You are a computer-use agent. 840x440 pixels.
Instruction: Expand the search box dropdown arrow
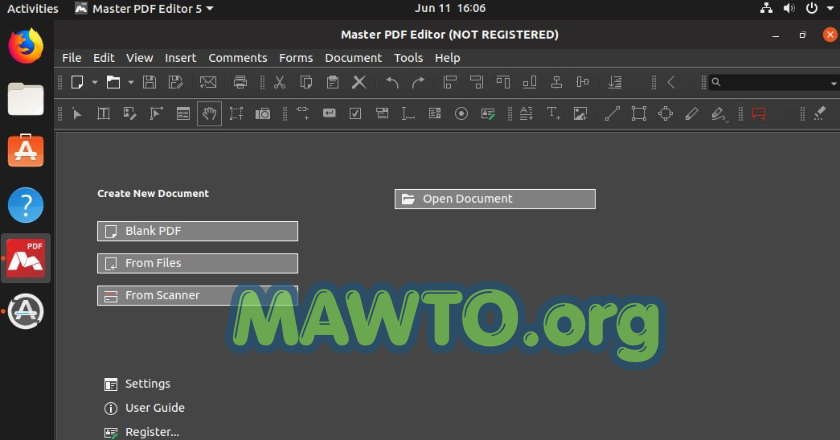(x=834, y=84)
